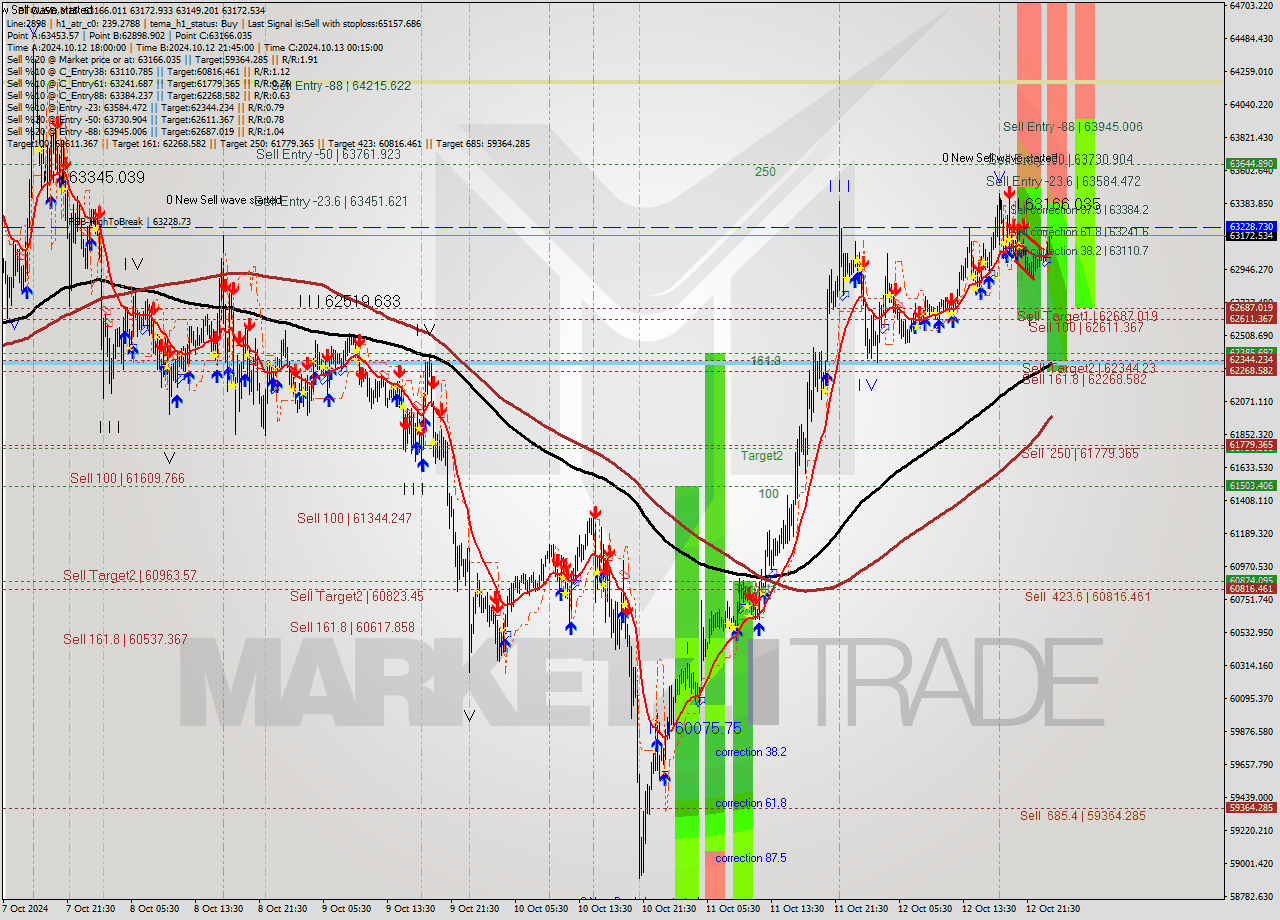Click the black 63172.534 current price tag
This screenshot has width=1280, height=920.
1250,236
